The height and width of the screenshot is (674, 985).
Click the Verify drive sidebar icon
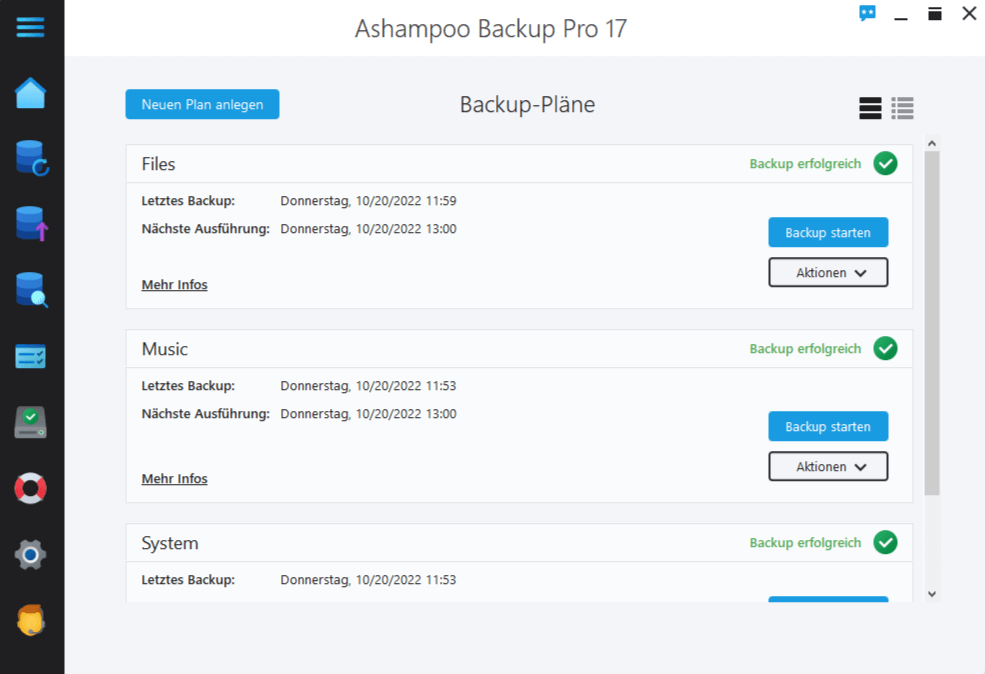coord(31,422)
